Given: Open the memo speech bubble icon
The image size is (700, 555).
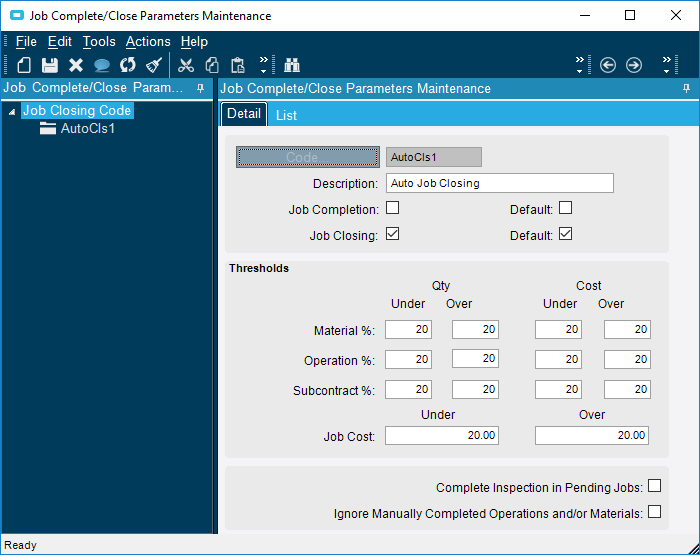Looking at the screenshot, I should coord(102,66).
